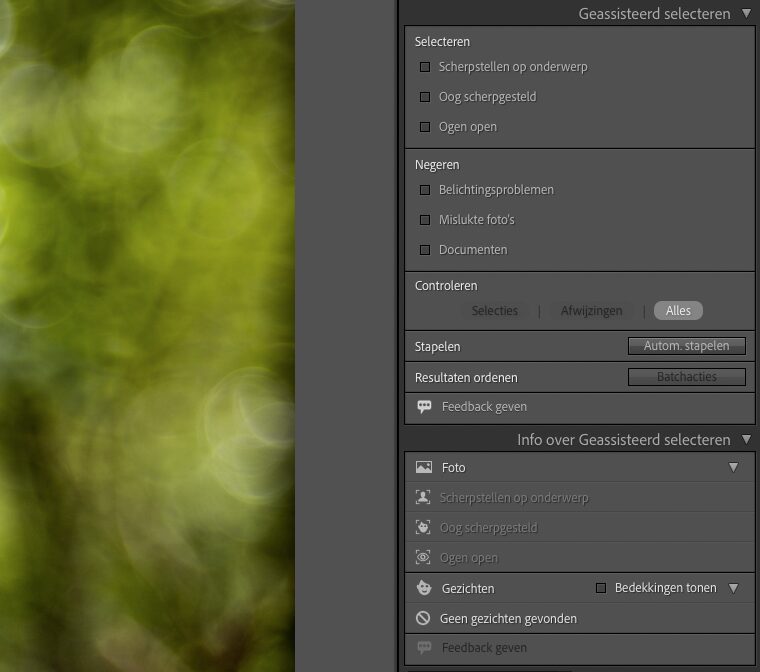
Task: Click Oog scherpgesteld info row text
Action: [488, 528]
